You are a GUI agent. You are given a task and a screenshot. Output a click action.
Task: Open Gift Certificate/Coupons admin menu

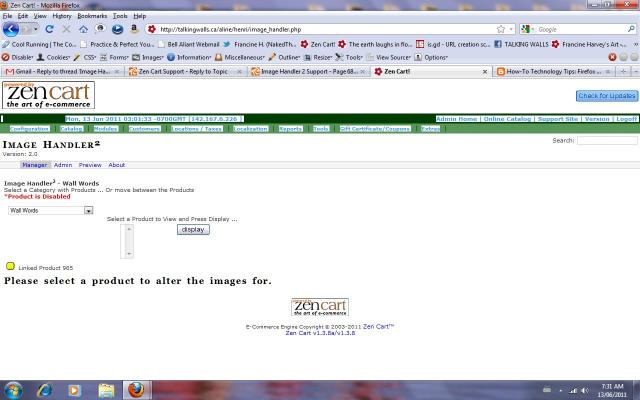pos(375,129)
